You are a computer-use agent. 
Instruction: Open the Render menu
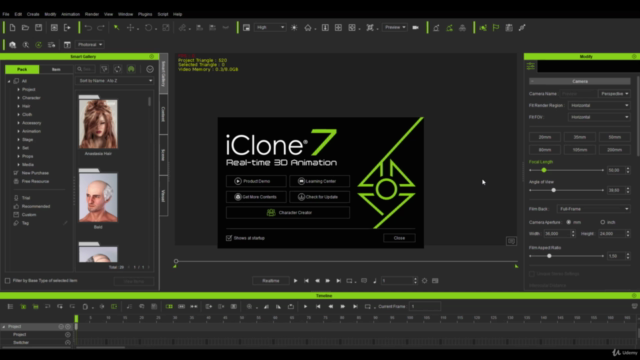pos(92,14)
